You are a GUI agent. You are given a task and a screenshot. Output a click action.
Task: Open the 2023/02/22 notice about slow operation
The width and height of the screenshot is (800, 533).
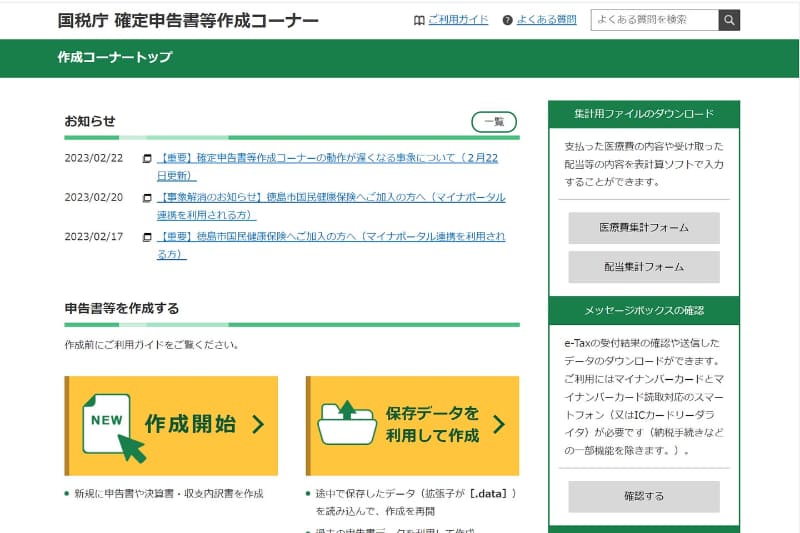pos(328,167)
